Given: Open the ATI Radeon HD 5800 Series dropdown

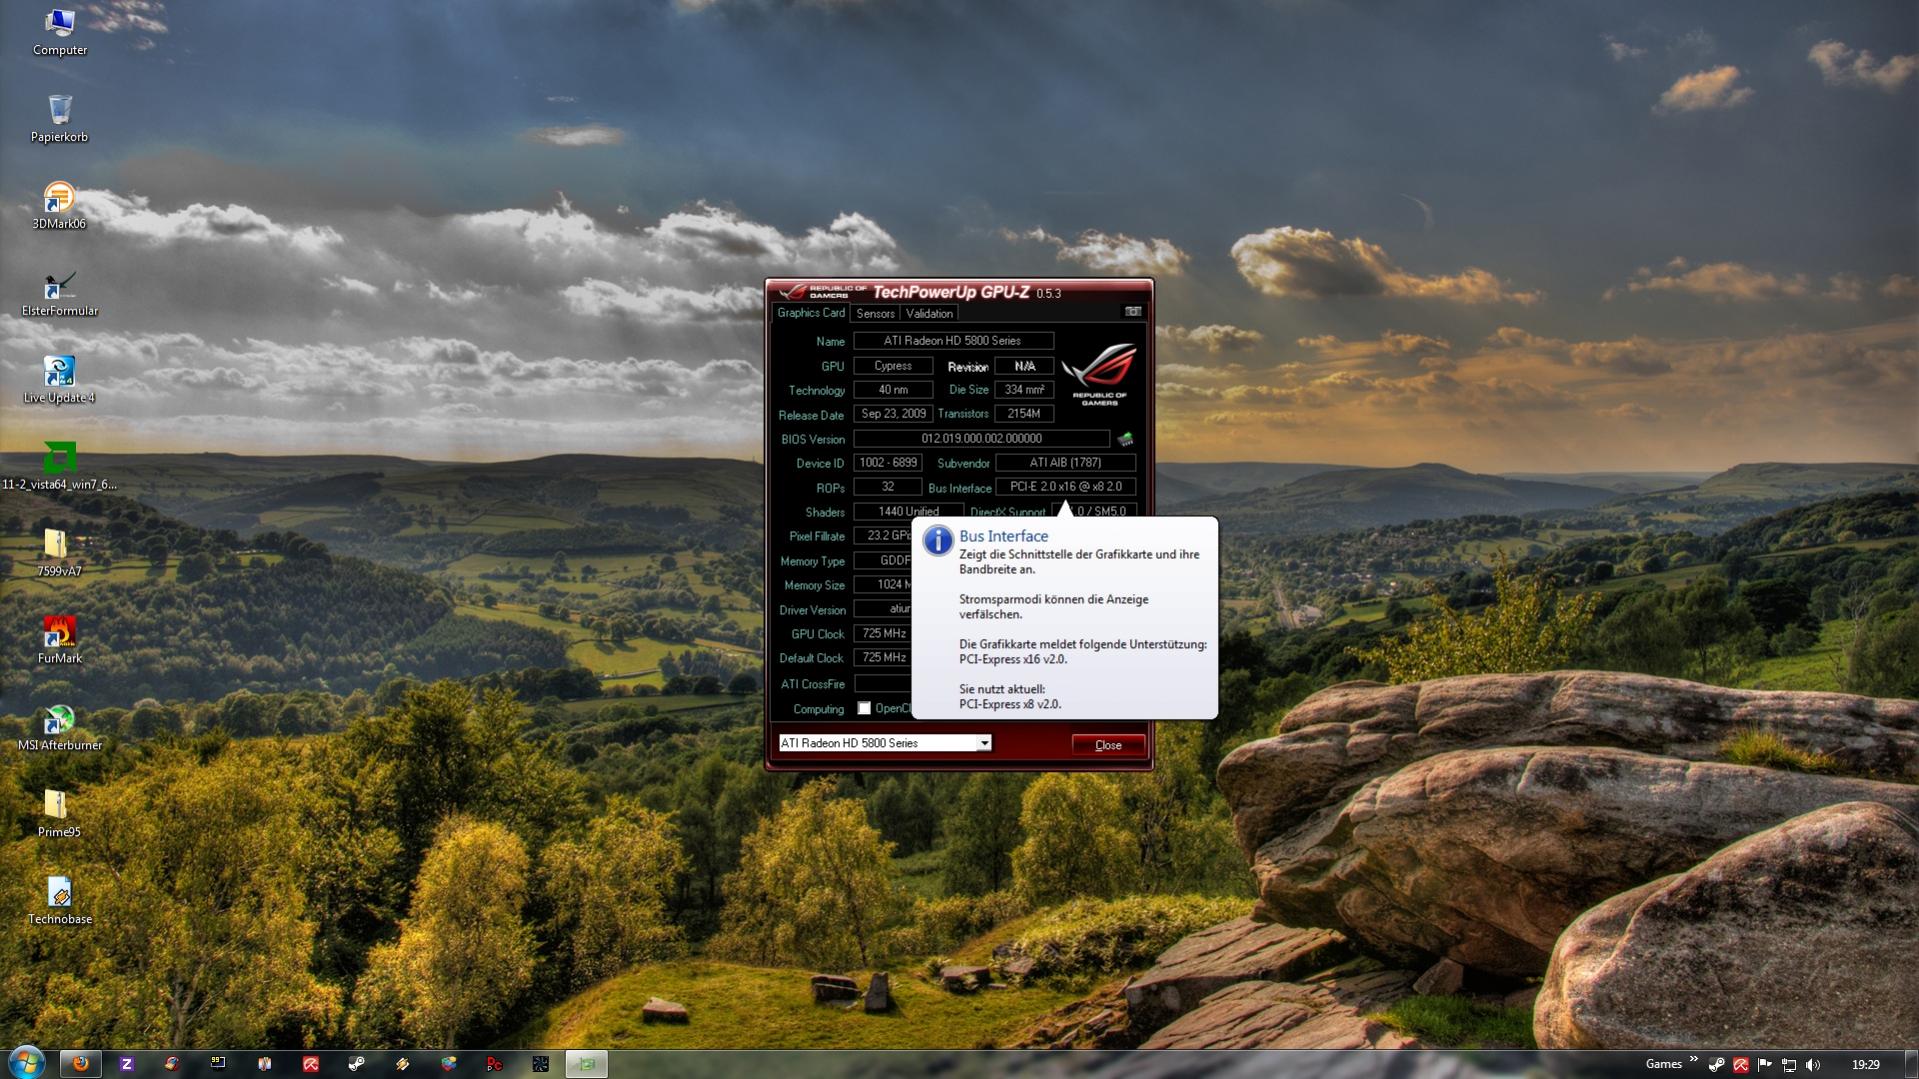Looking at the screenshot, I should tap(885, 743).
